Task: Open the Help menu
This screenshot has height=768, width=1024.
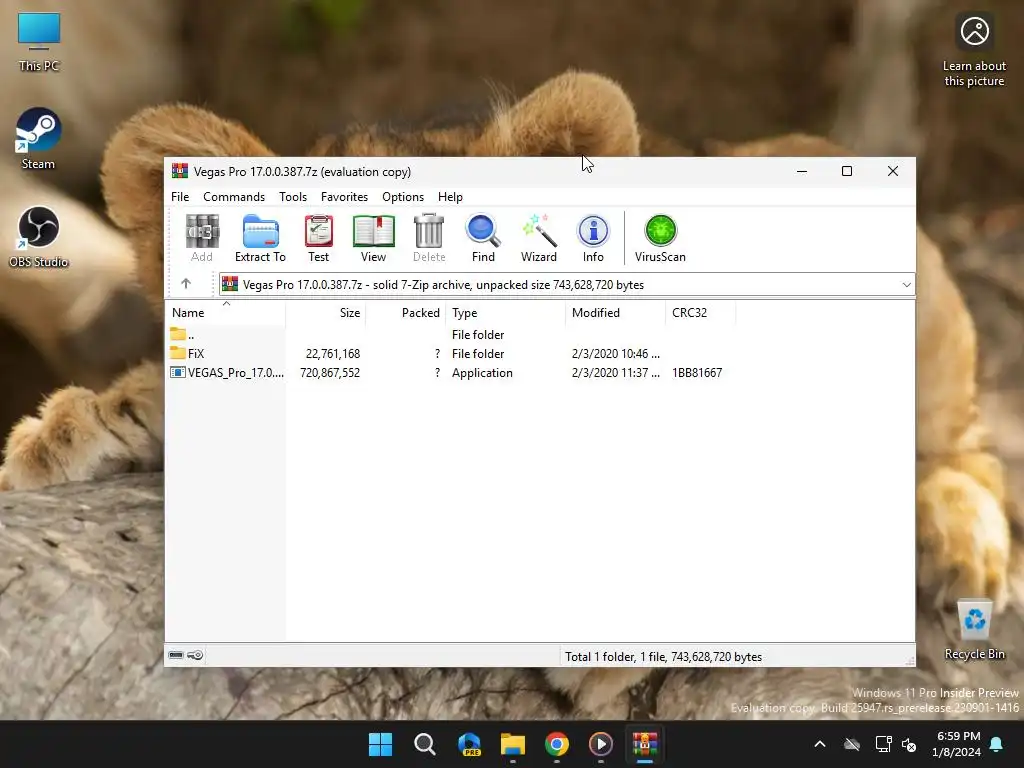Action: (x=450, y=197)
